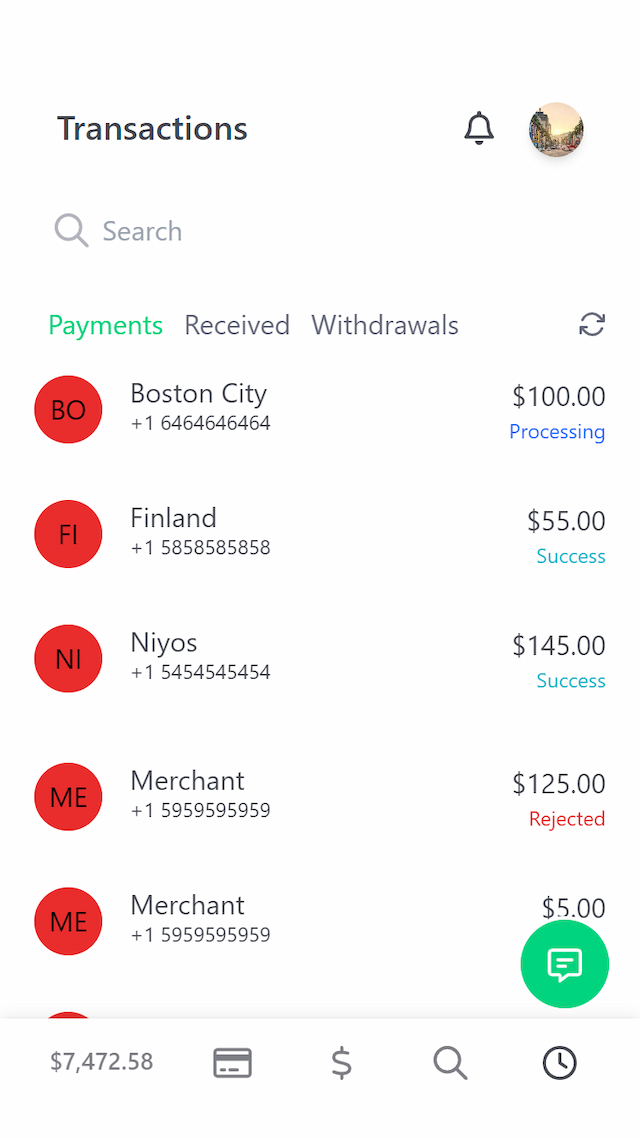Select the clock history icon
This screenshot has width=640, height=1138.
click(559, 1062)
